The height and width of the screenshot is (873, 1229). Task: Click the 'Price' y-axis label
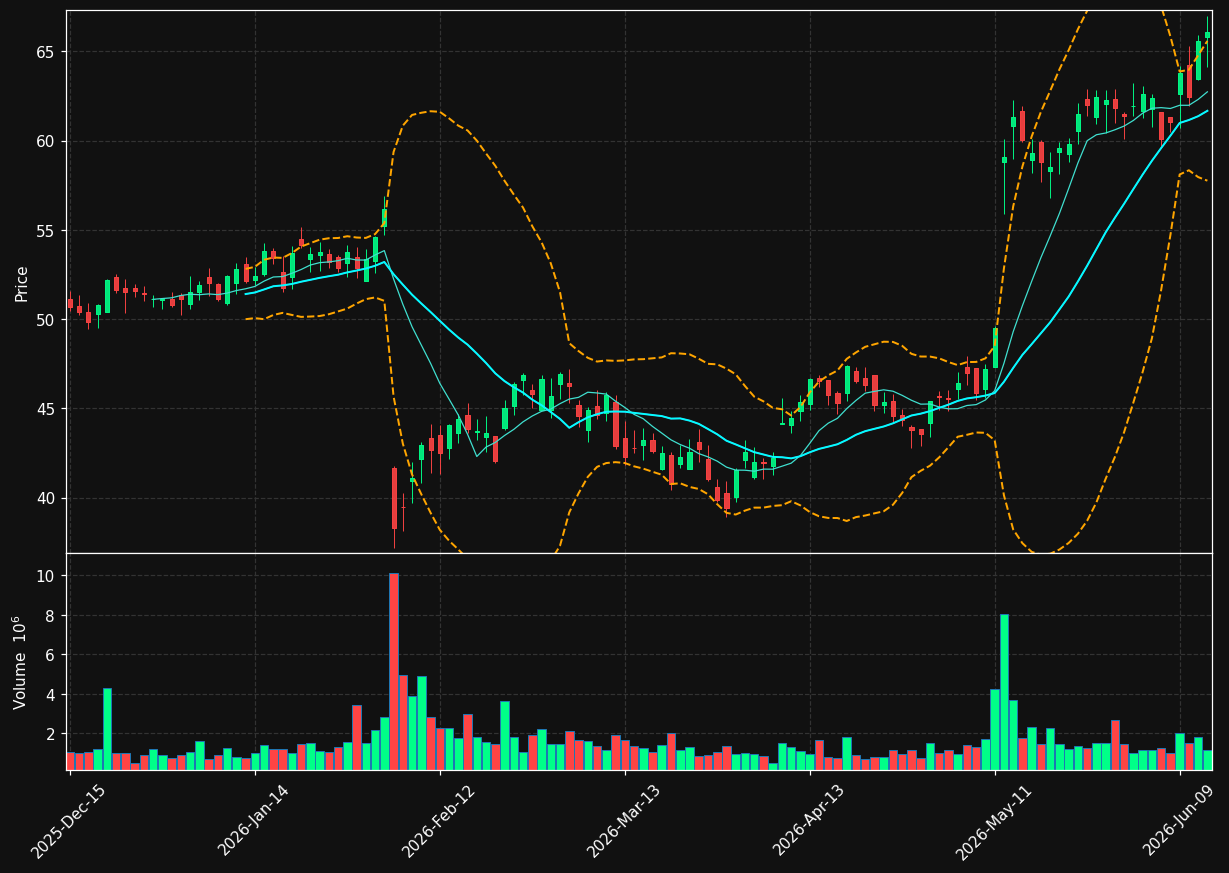click(21, 283)
